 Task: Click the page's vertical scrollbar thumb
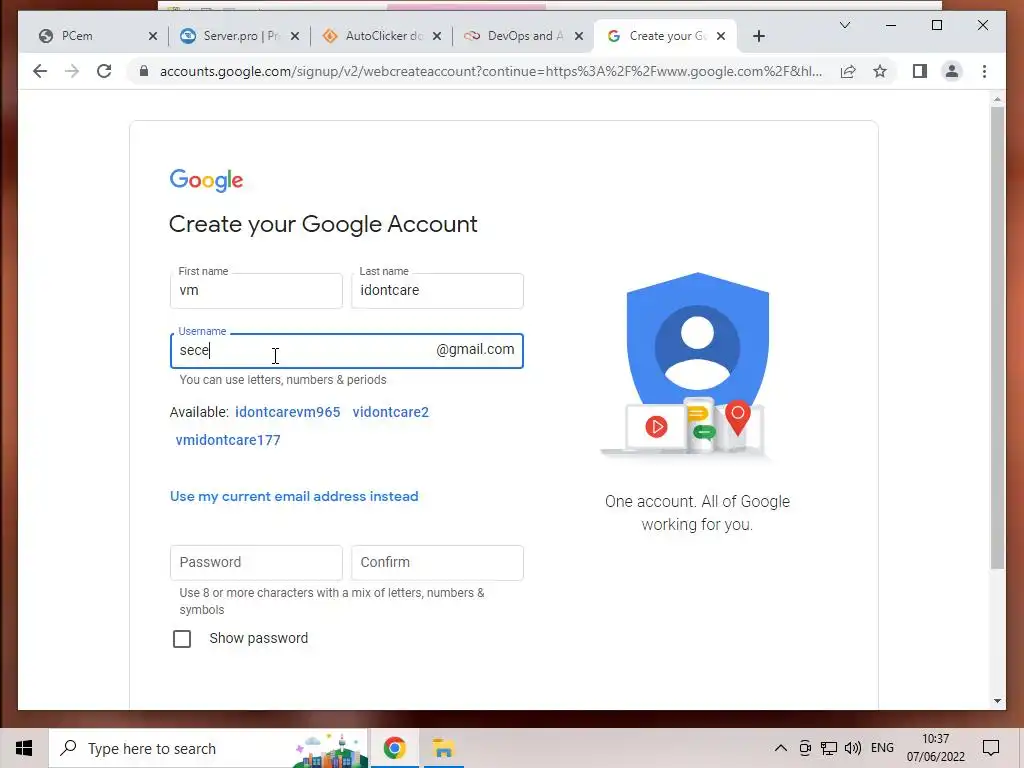[x=997, y=336]
